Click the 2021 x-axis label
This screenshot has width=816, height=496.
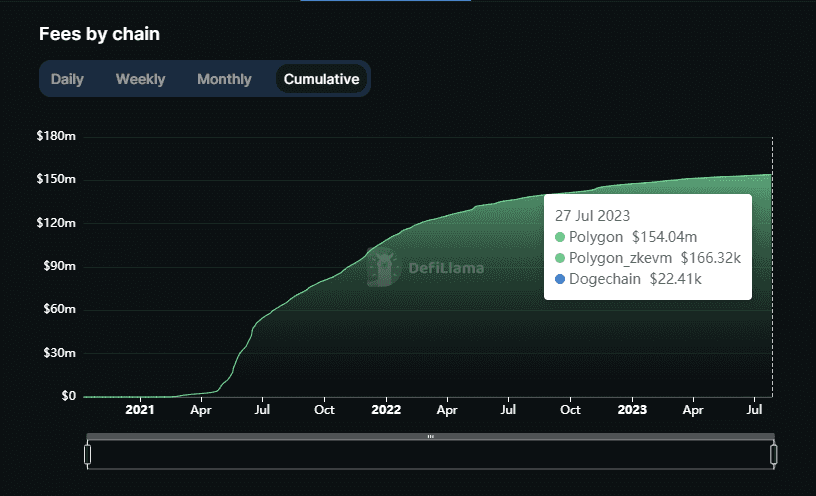click(x=140, y=409)
